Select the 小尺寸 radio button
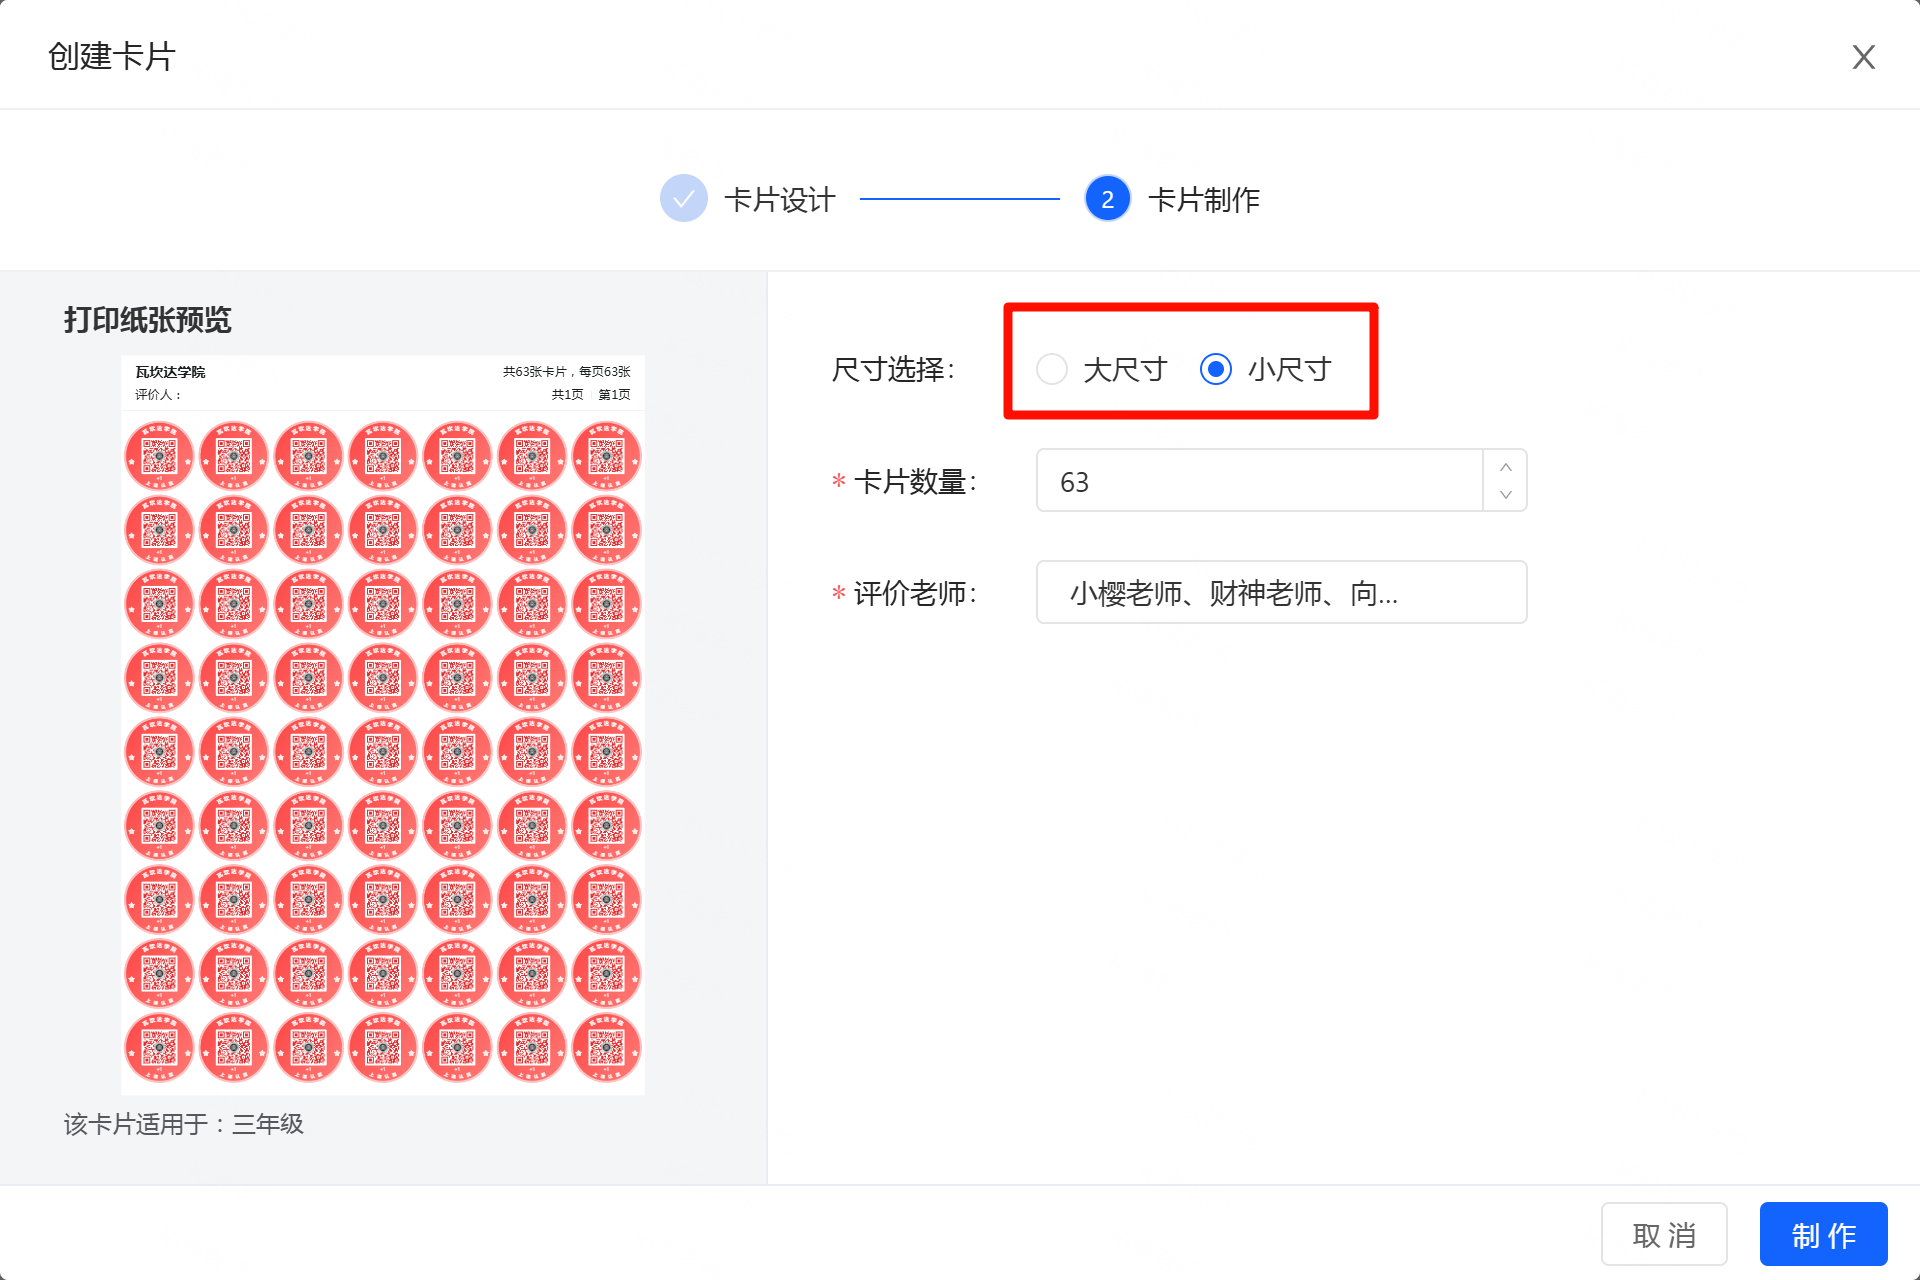The height and width of the screenshot is (1280, 1920). pos(1216,369)
